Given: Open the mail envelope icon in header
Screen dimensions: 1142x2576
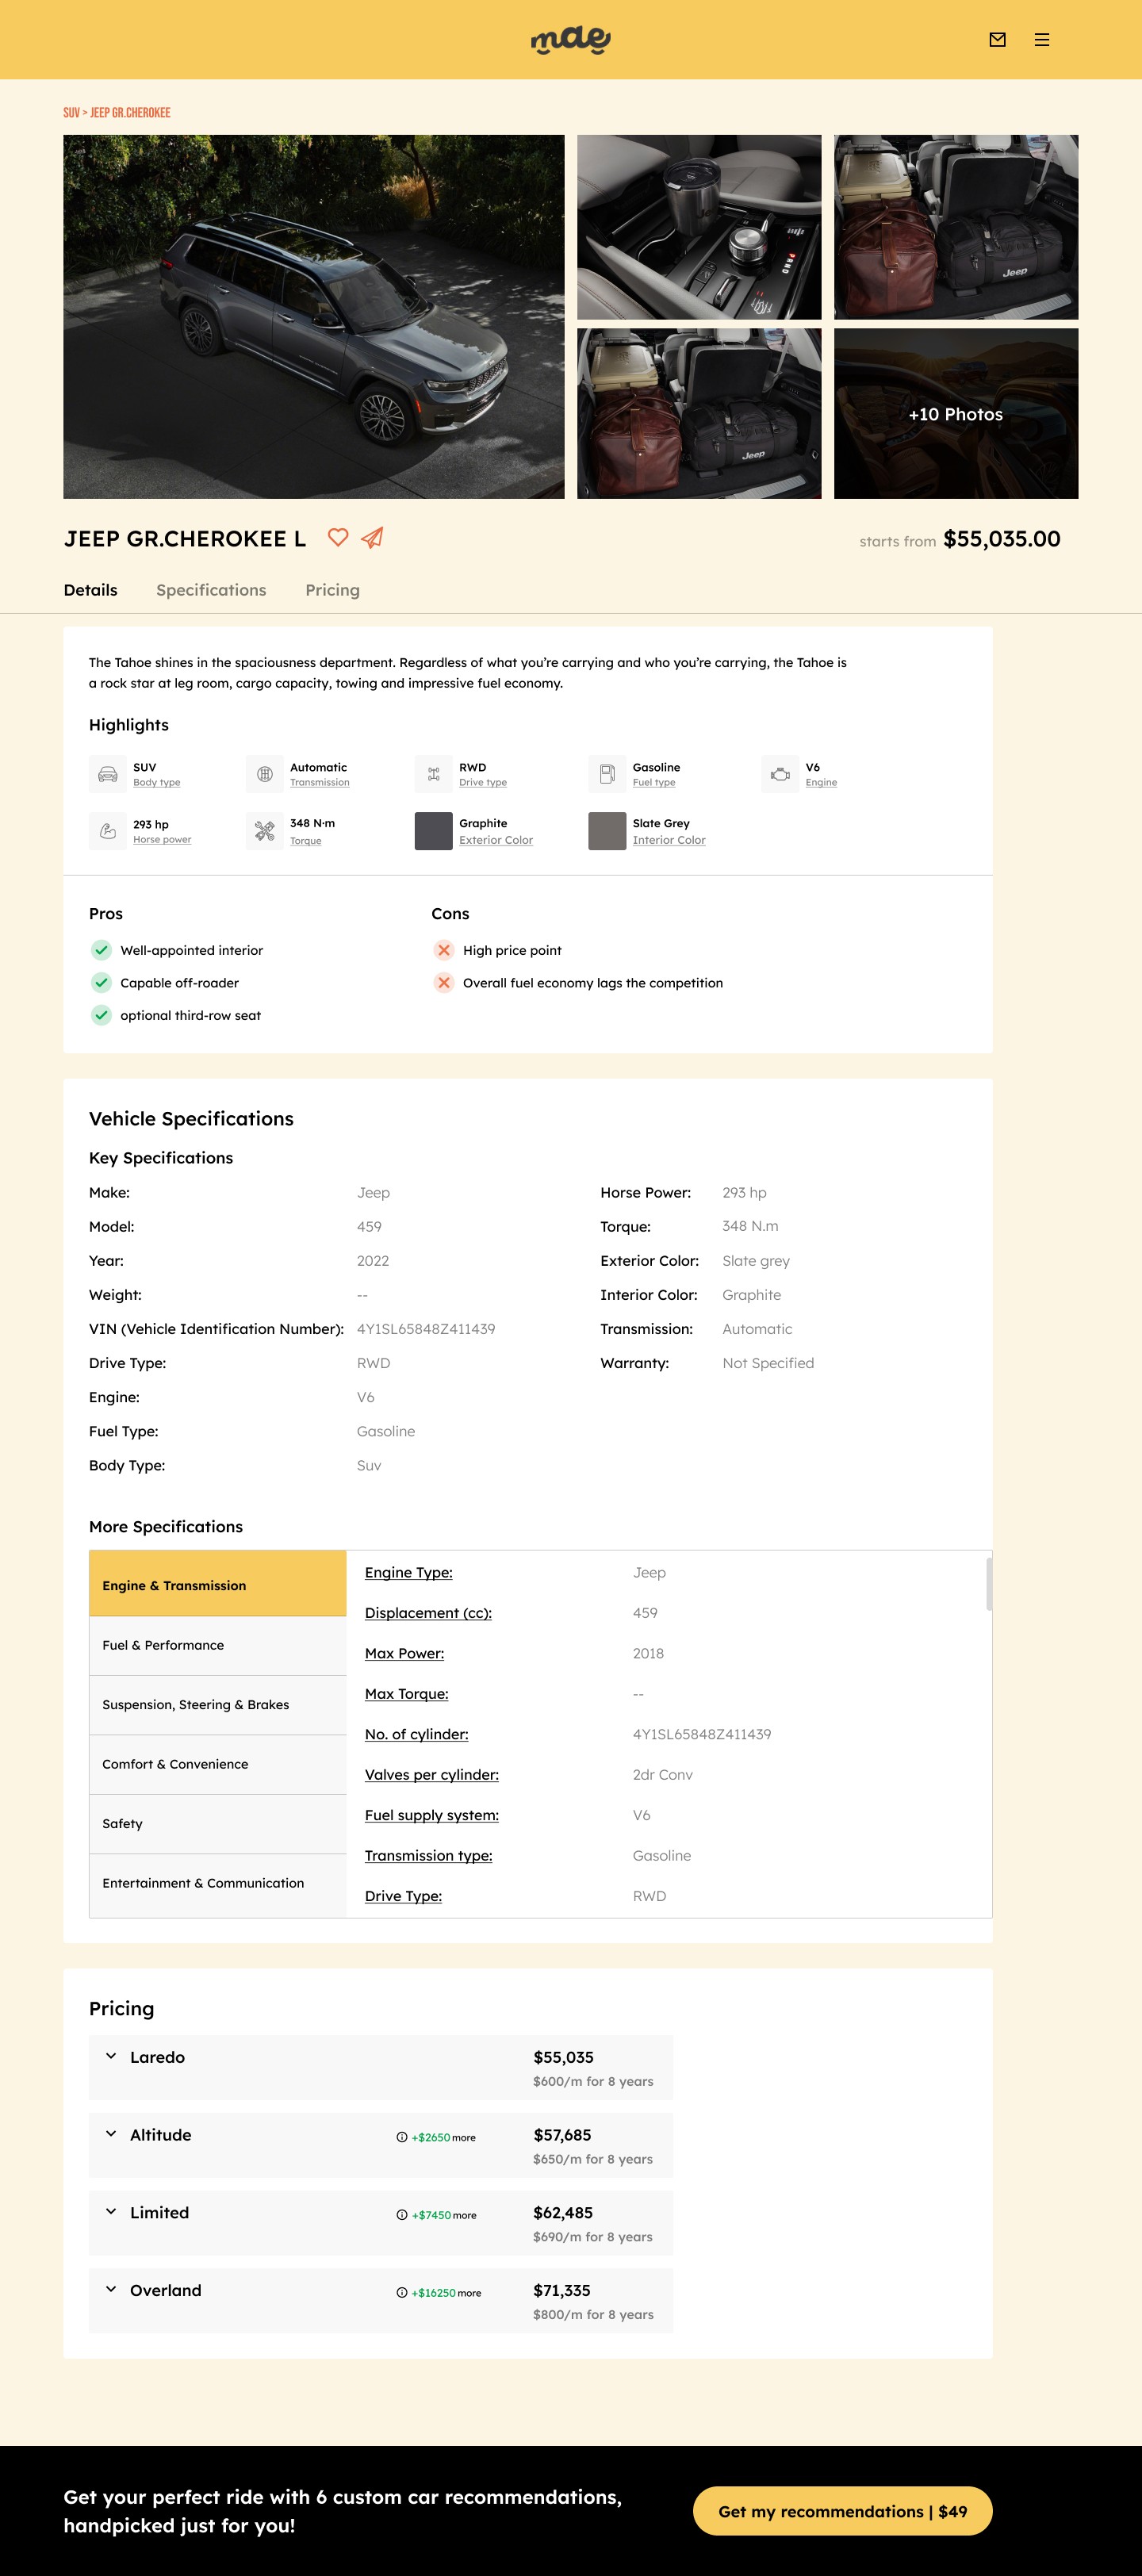Looking at the screenshot, I should [x=997, y=40].
